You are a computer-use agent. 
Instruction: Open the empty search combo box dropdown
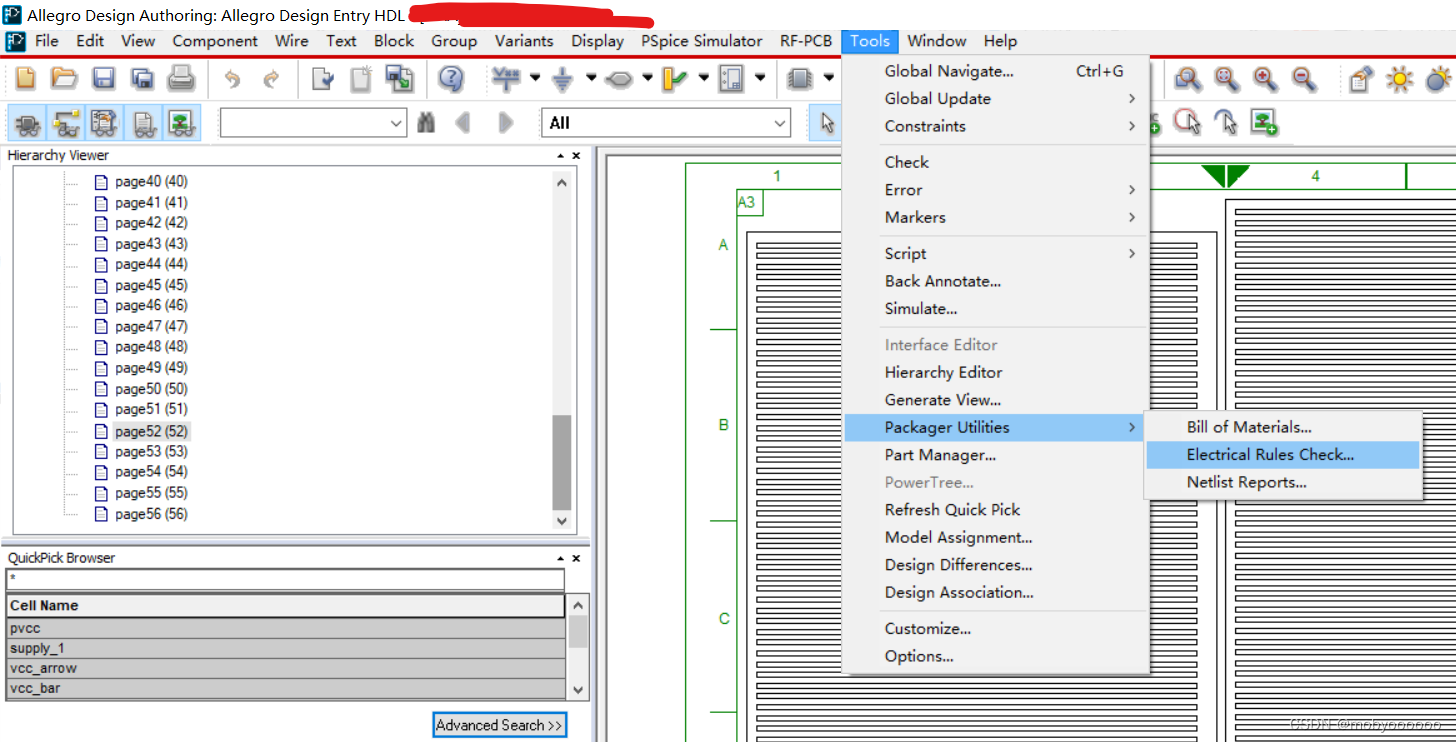coord(394,122)
